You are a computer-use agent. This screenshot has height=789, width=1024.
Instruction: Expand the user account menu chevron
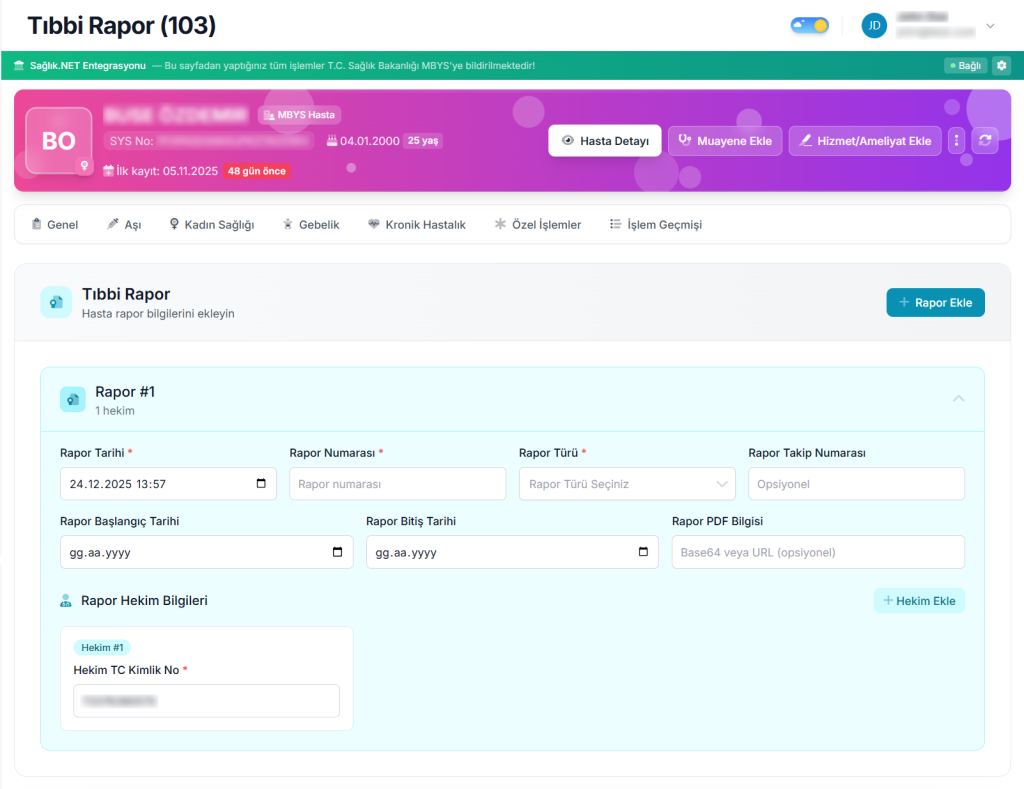tap(990, 26)
